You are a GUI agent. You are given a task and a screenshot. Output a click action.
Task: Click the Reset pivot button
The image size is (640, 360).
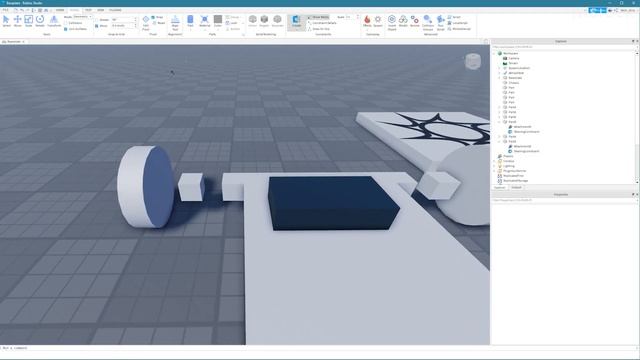(x=159, y=23)
